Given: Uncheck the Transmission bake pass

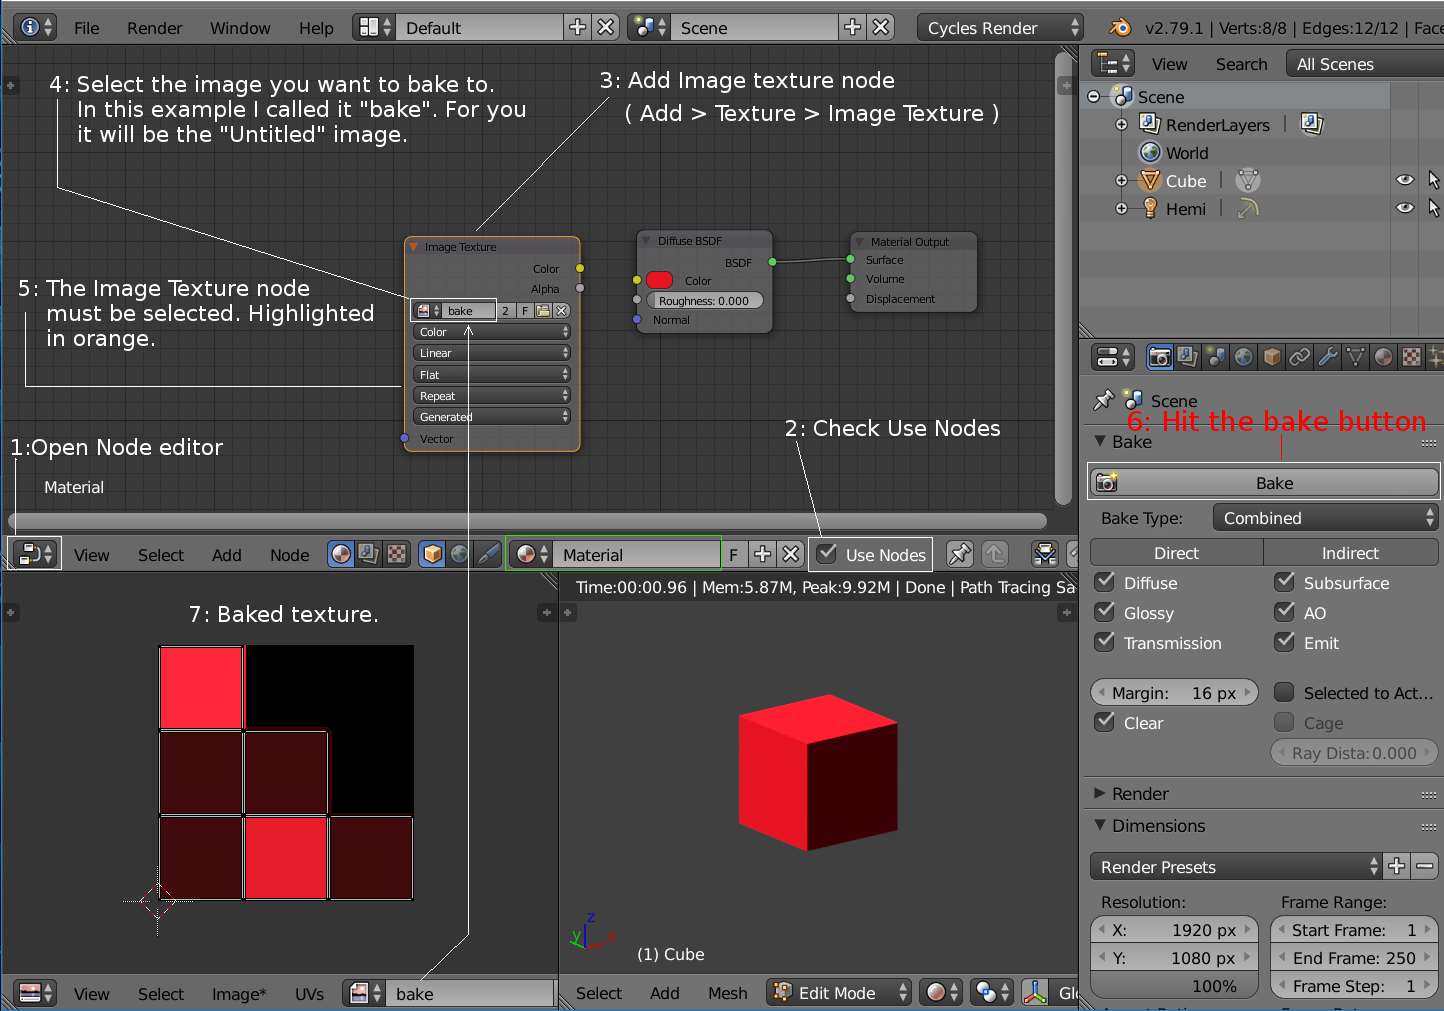Looking at the screenshot, I should point(1105,642).
